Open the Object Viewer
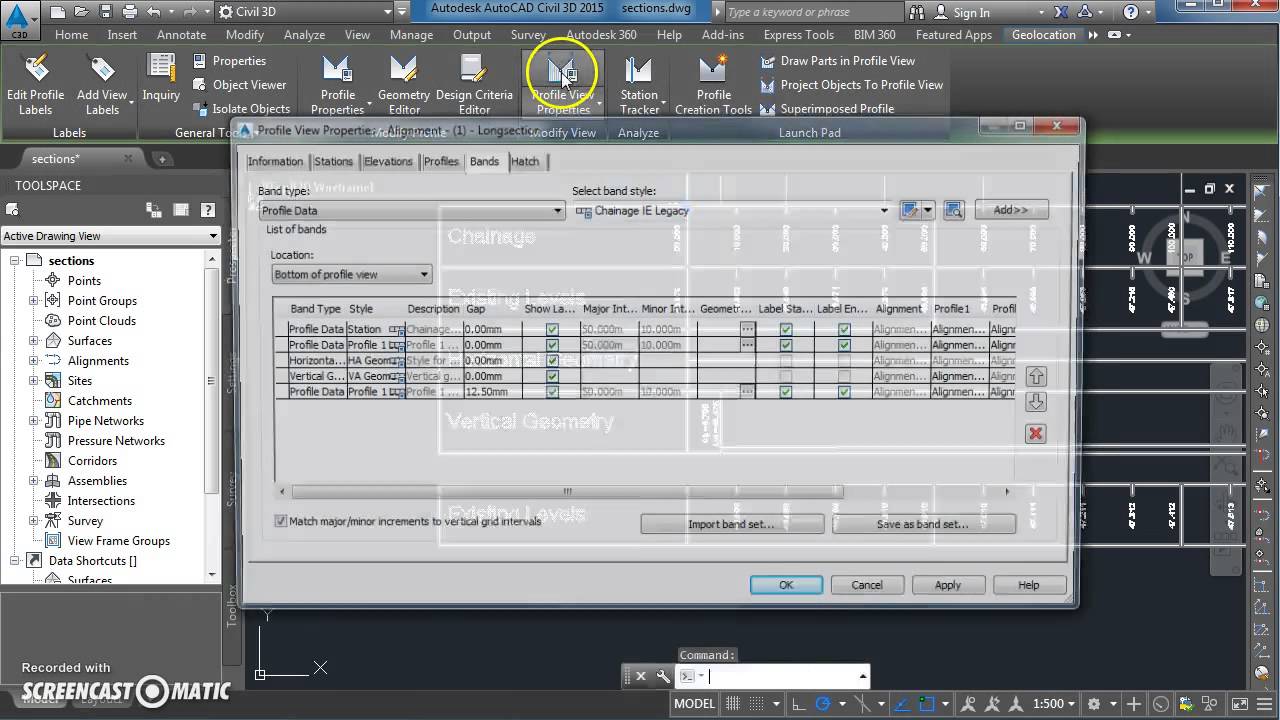Screen dimensions: 1280x720 [239, 85]
